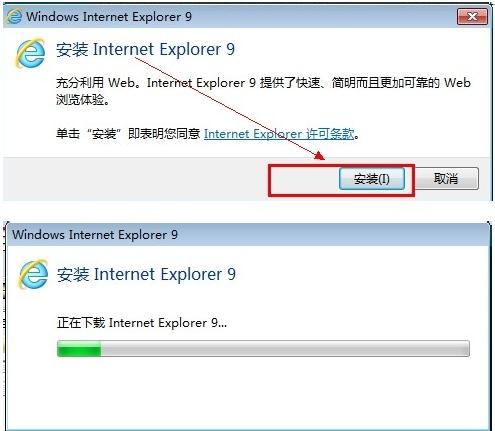Open the Internet Explorer 许可条款 license link

pos(279,134)
